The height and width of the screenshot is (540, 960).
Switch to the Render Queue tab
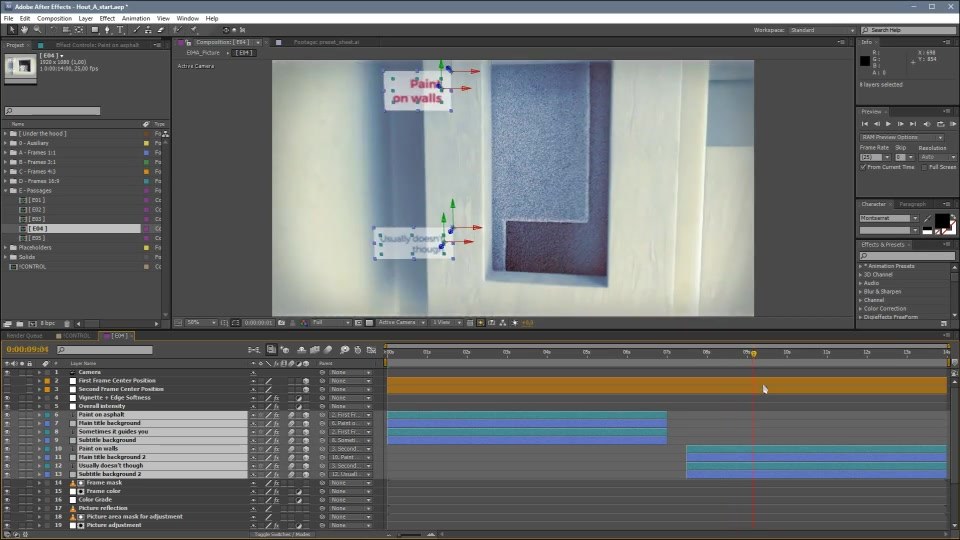coord(24,336)
